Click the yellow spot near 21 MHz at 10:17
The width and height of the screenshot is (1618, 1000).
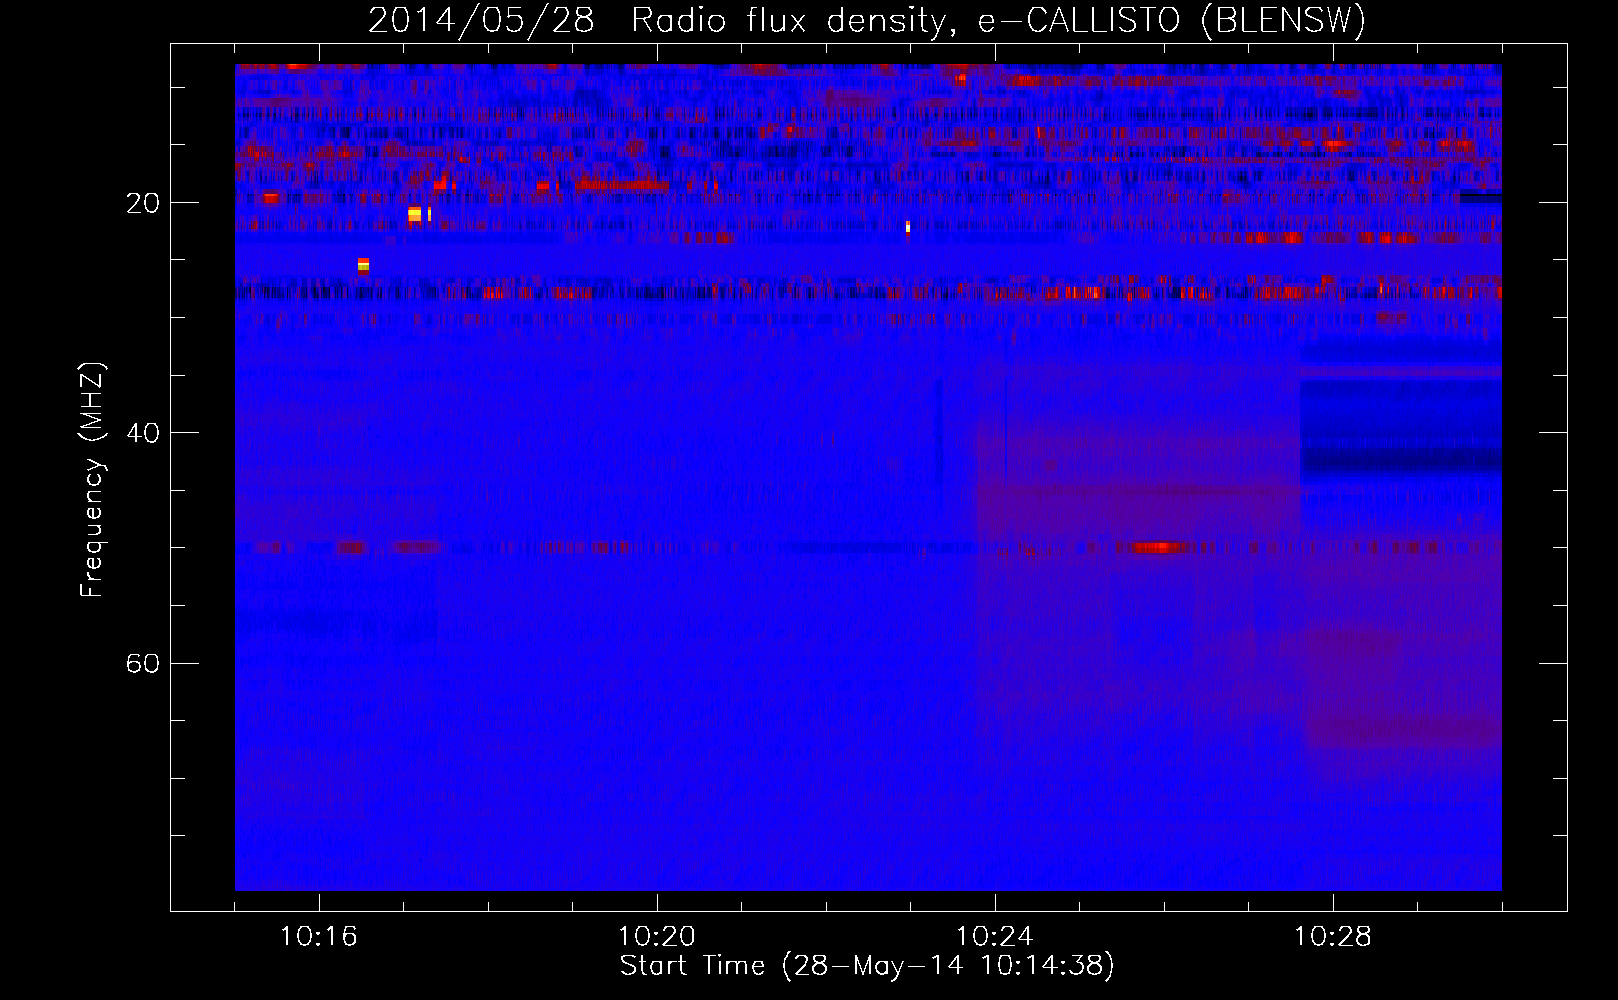click(x=415, y=214)
